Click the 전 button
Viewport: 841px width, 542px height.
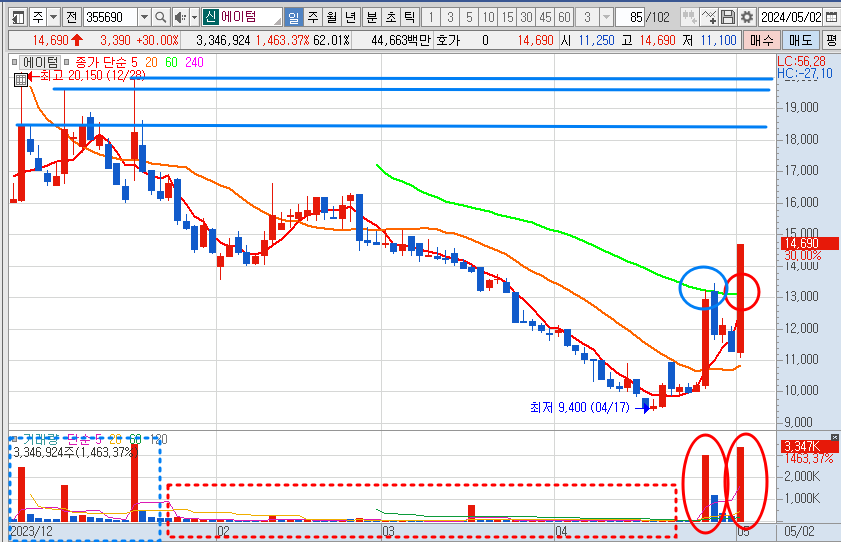tap(71, 18)
